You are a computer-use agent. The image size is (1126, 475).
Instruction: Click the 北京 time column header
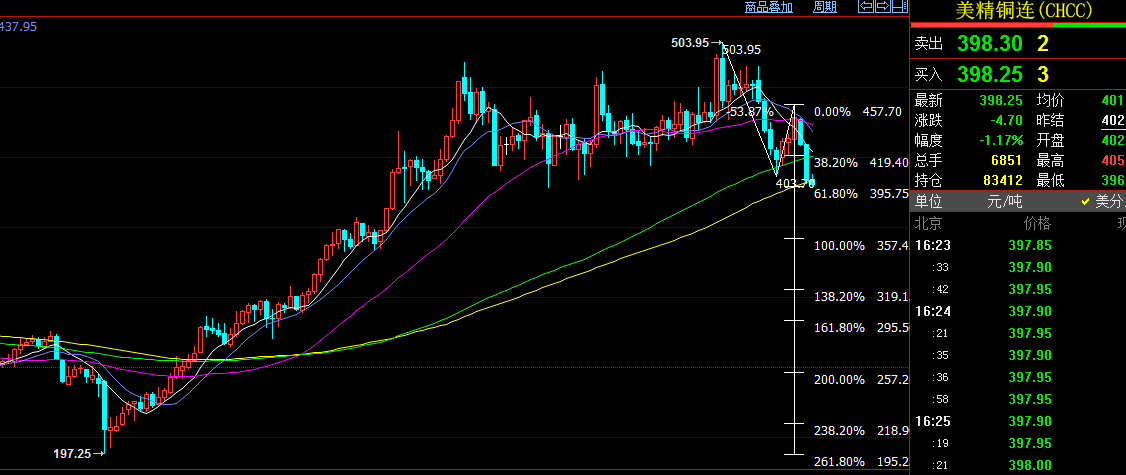(929, 223)
